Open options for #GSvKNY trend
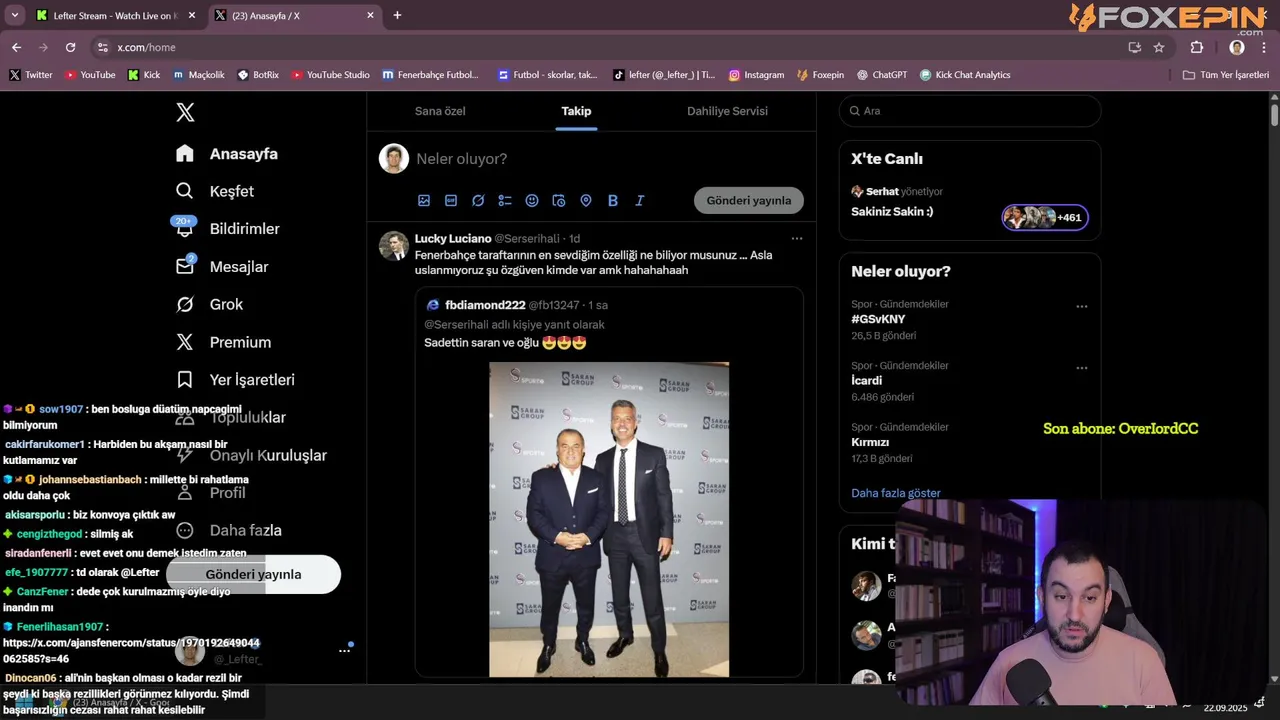Screen dimensions: 1280x720 pyautogui.click(x=1081, y=307)
